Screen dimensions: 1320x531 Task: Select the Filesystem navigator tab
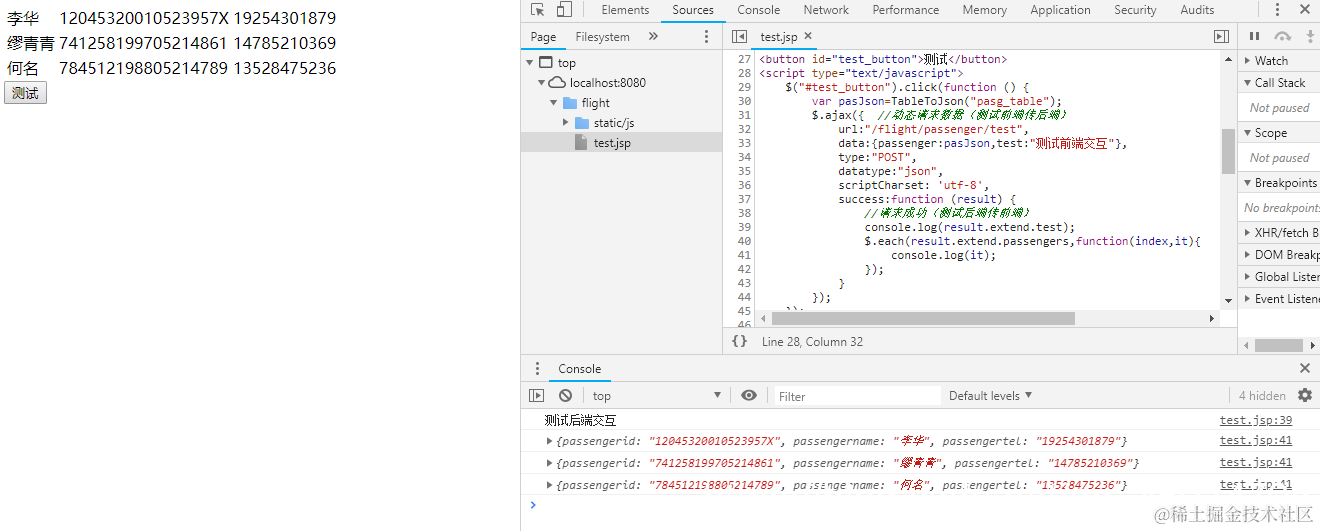point(603,37)
